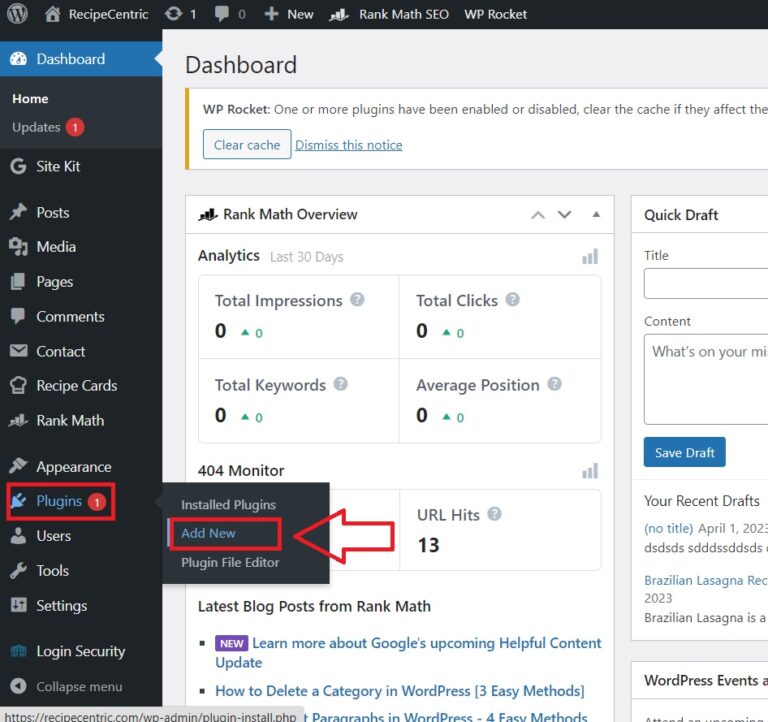This screenshot has width=768, height=722.
Task: Click help icon beside Average Position
Action: [554, 384]
